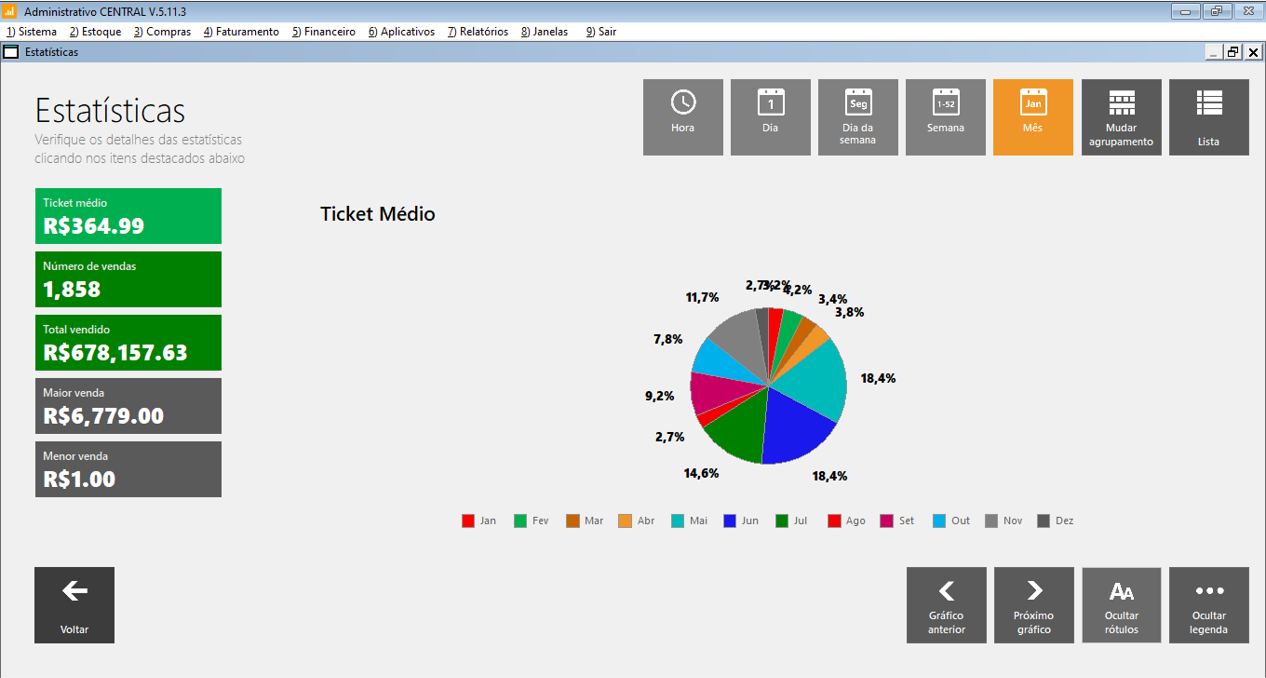The image size is (1266, 678).
Task: Toggle Ocultar rótulos labels
Action: 1121,605
